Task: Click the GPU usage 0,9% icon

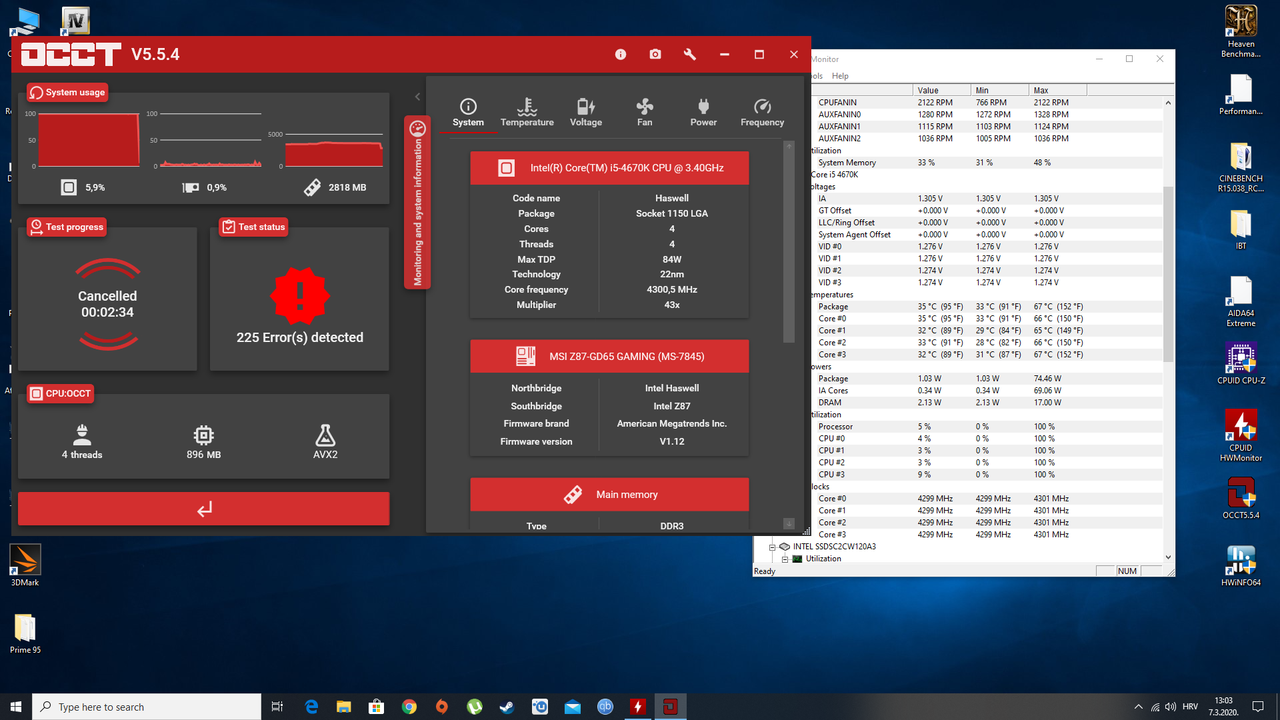Action: (190, 187)
